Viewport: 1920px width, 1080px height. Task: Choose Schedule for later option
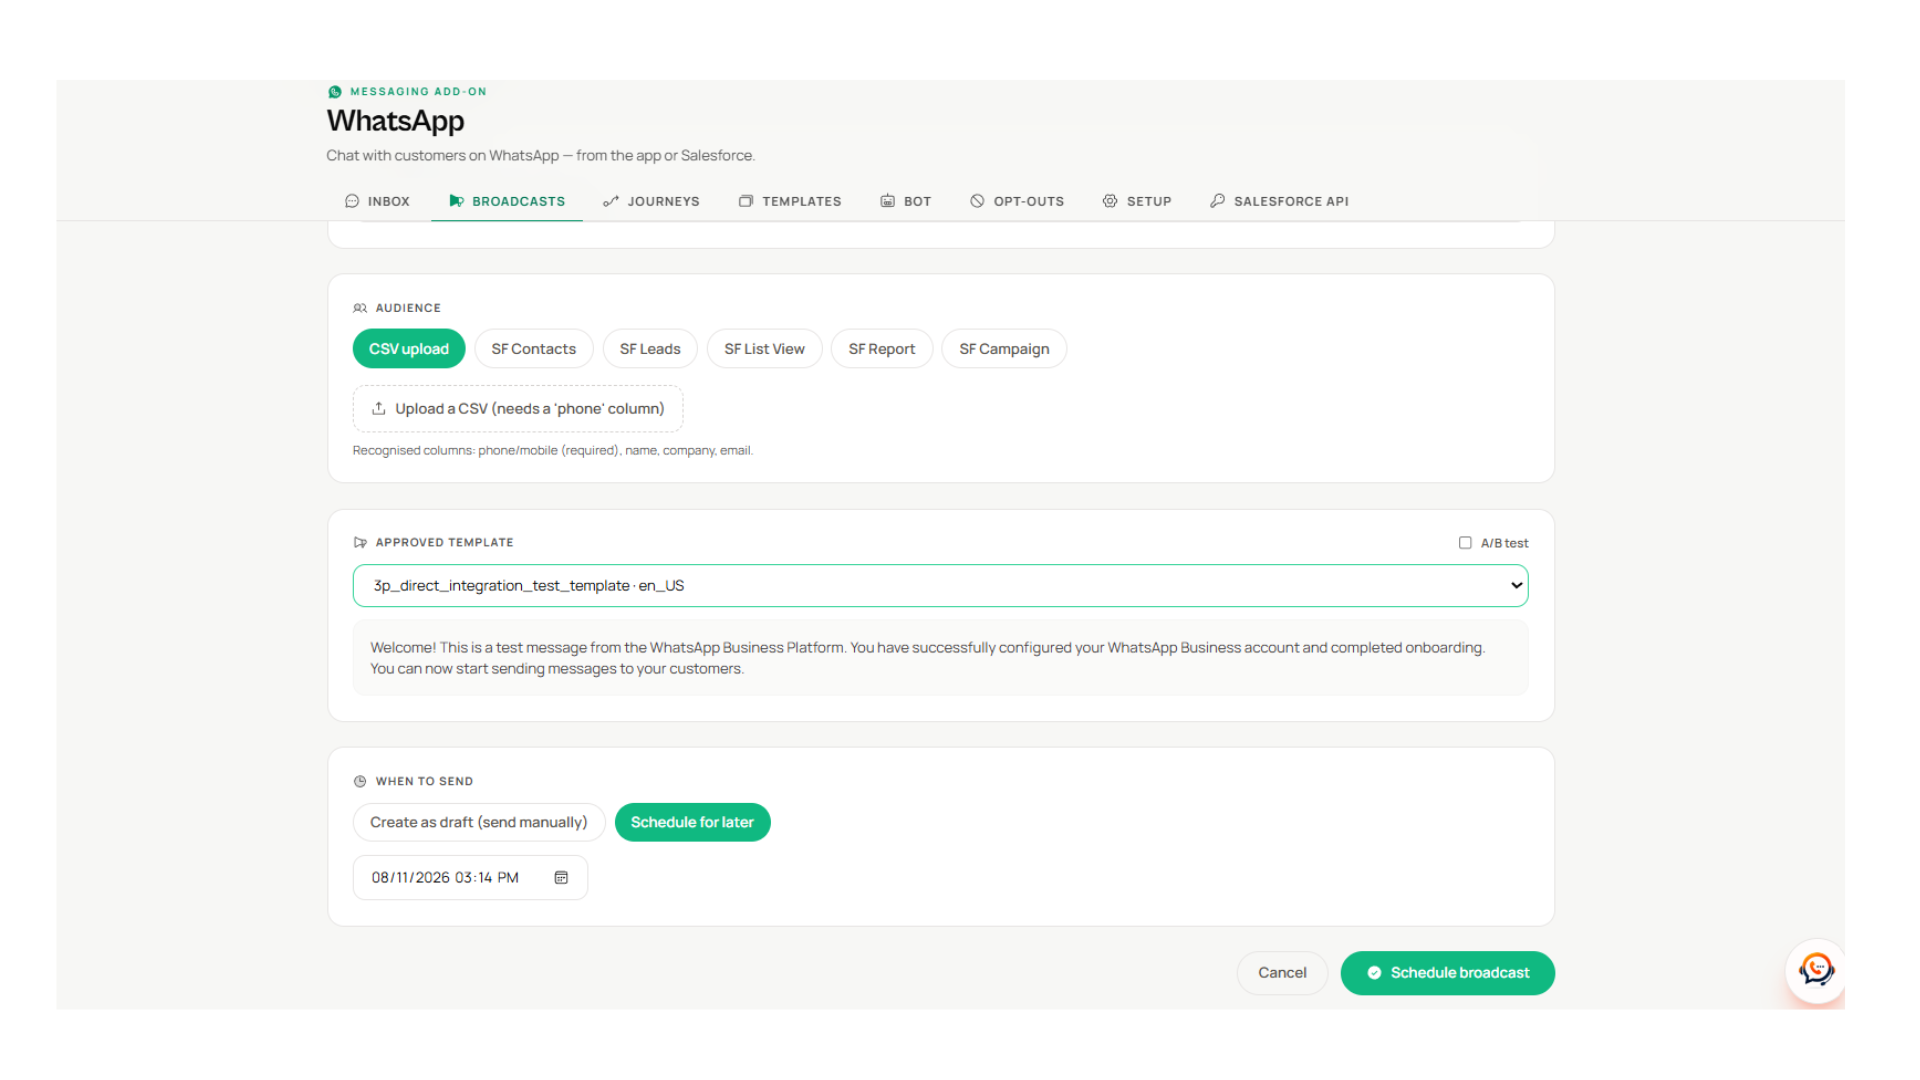coord(692,822)
